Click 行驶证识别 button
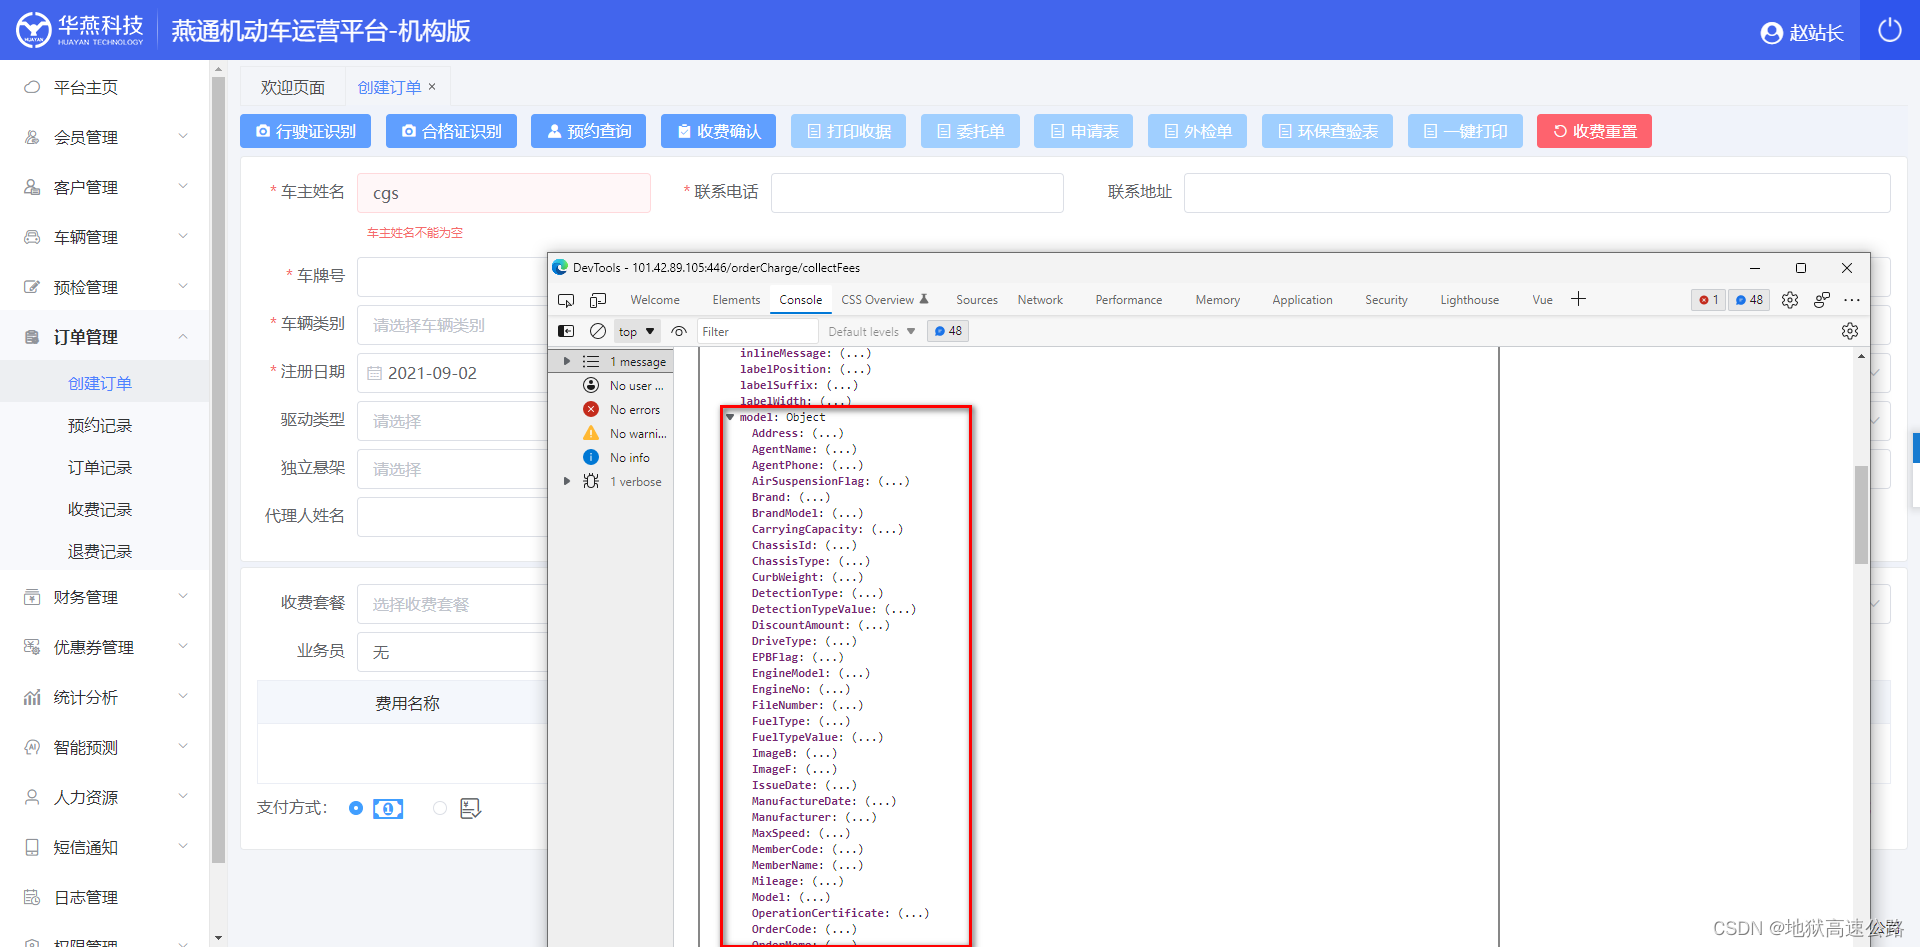Viewport: 1920px width, 947px height. coord(305,131)
